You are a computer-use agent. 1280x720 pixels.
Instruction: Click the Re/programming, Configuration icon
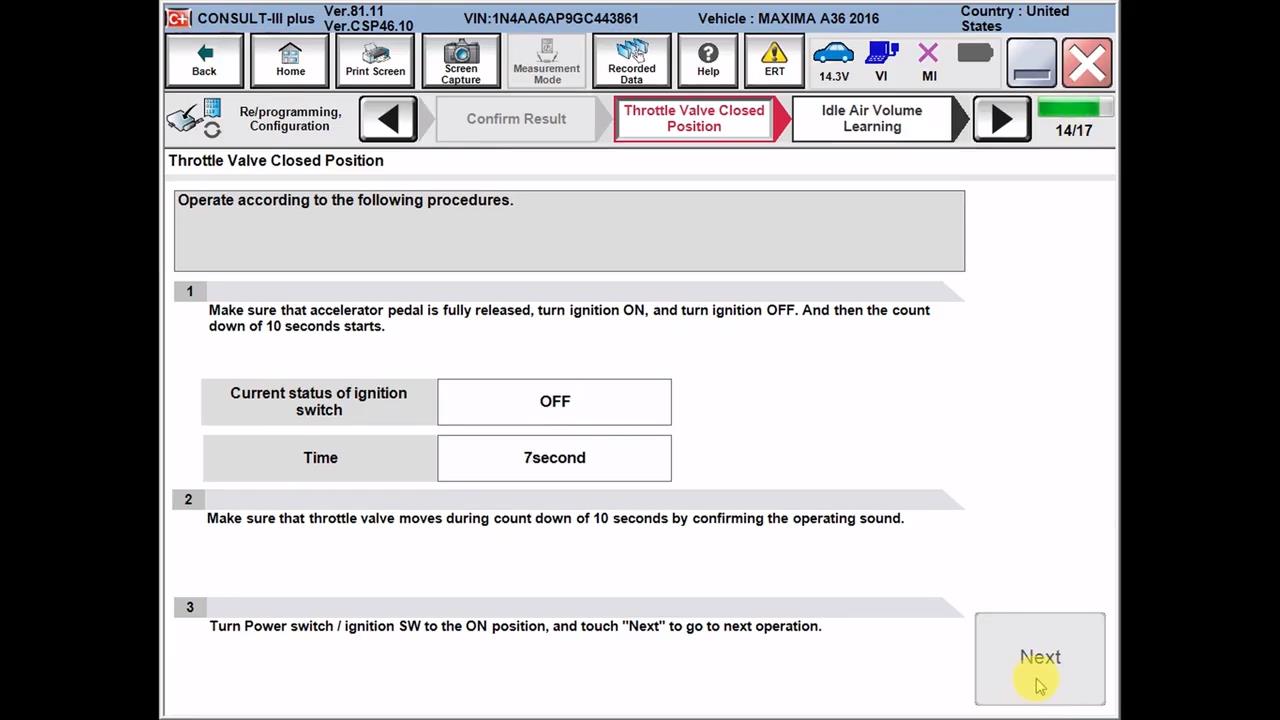[194, 119]
